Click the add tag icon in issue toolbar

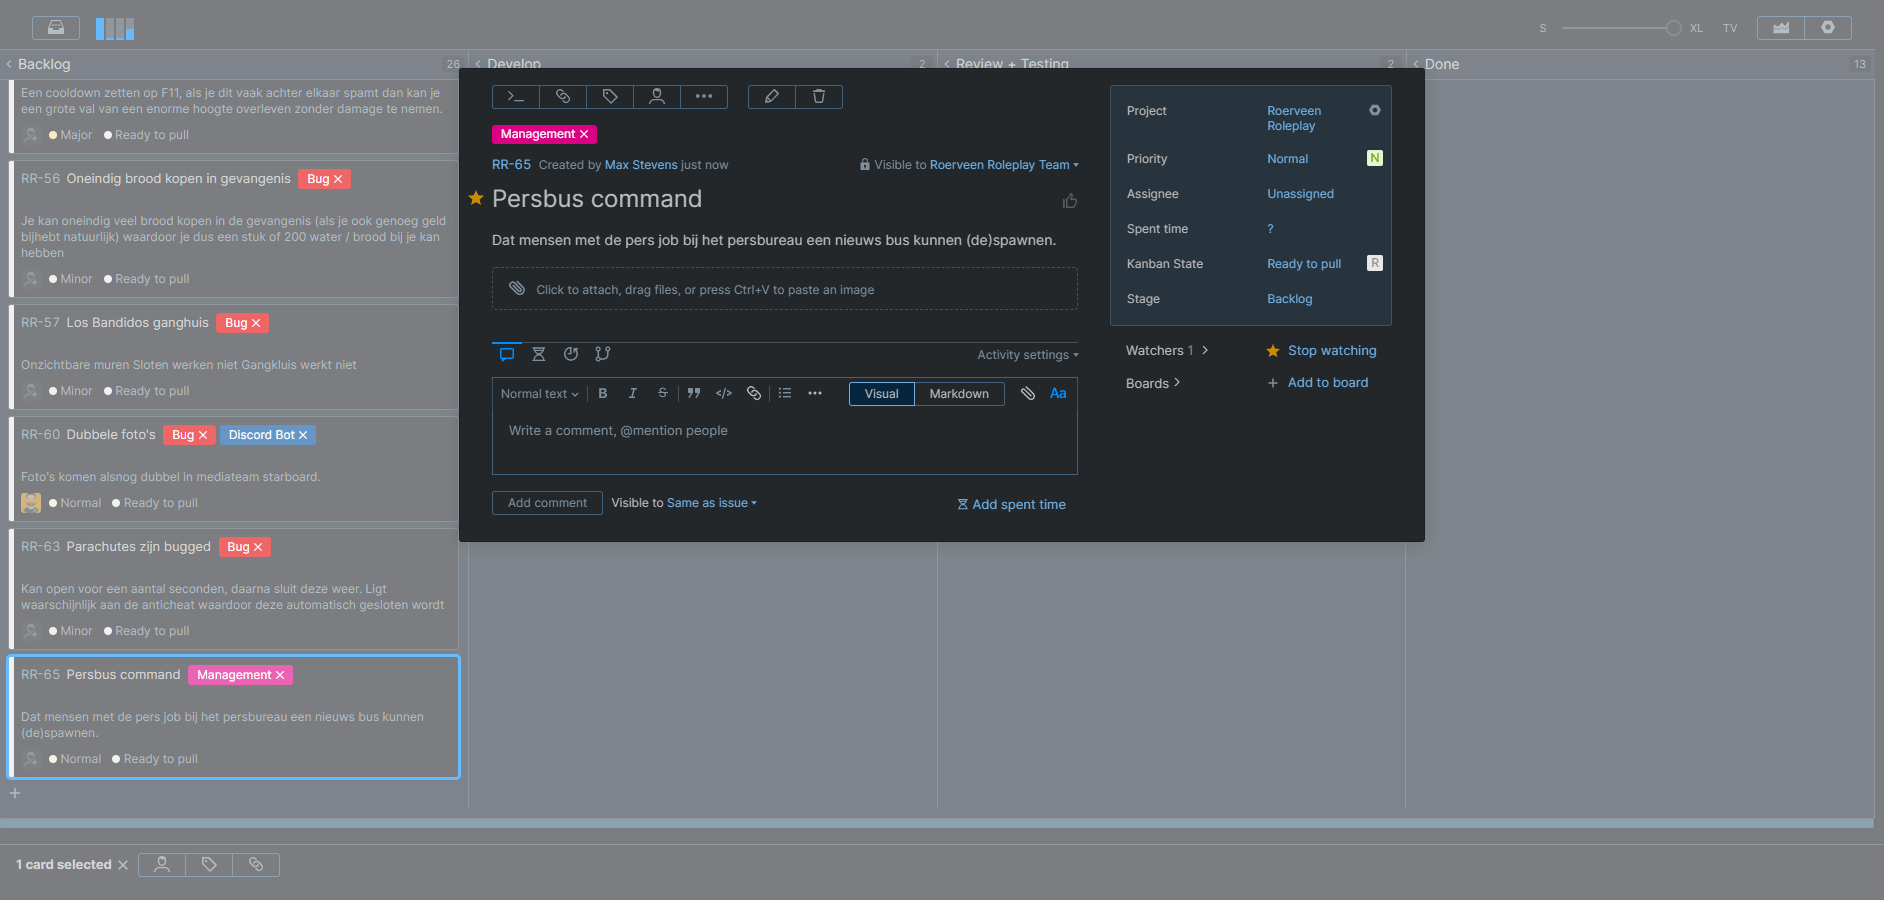[610, 97]
